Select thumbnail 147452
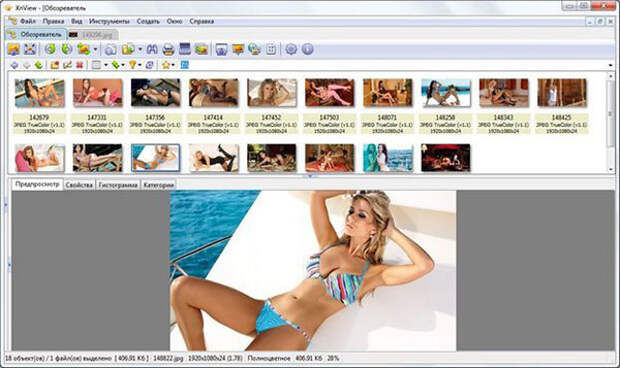 (x=271, y=106)
